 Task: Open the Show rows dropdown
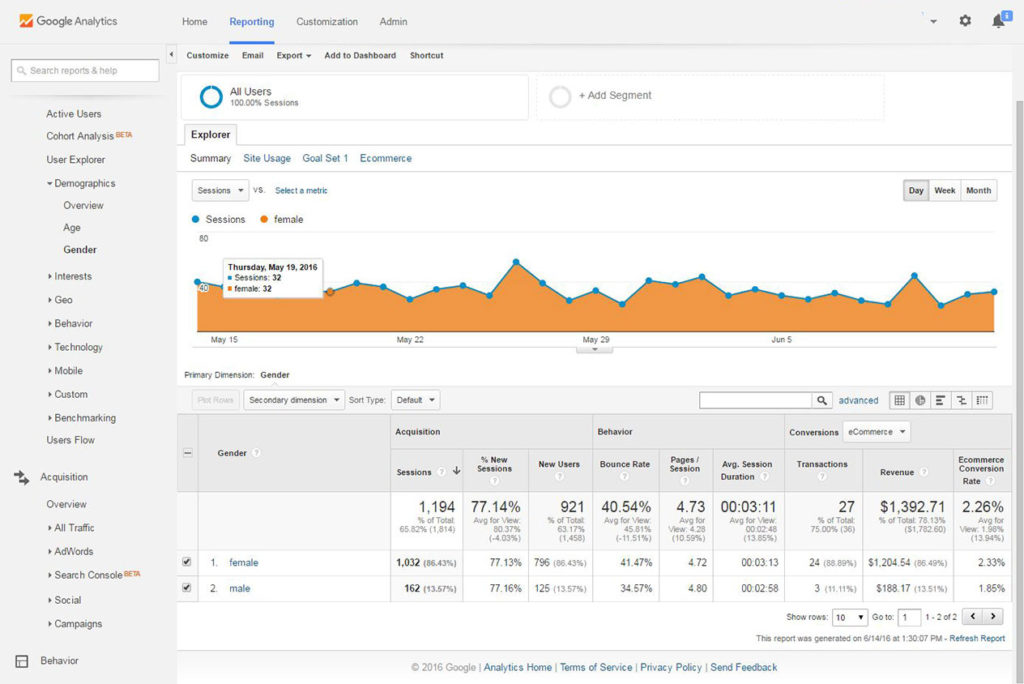click(x=849, y=617)
